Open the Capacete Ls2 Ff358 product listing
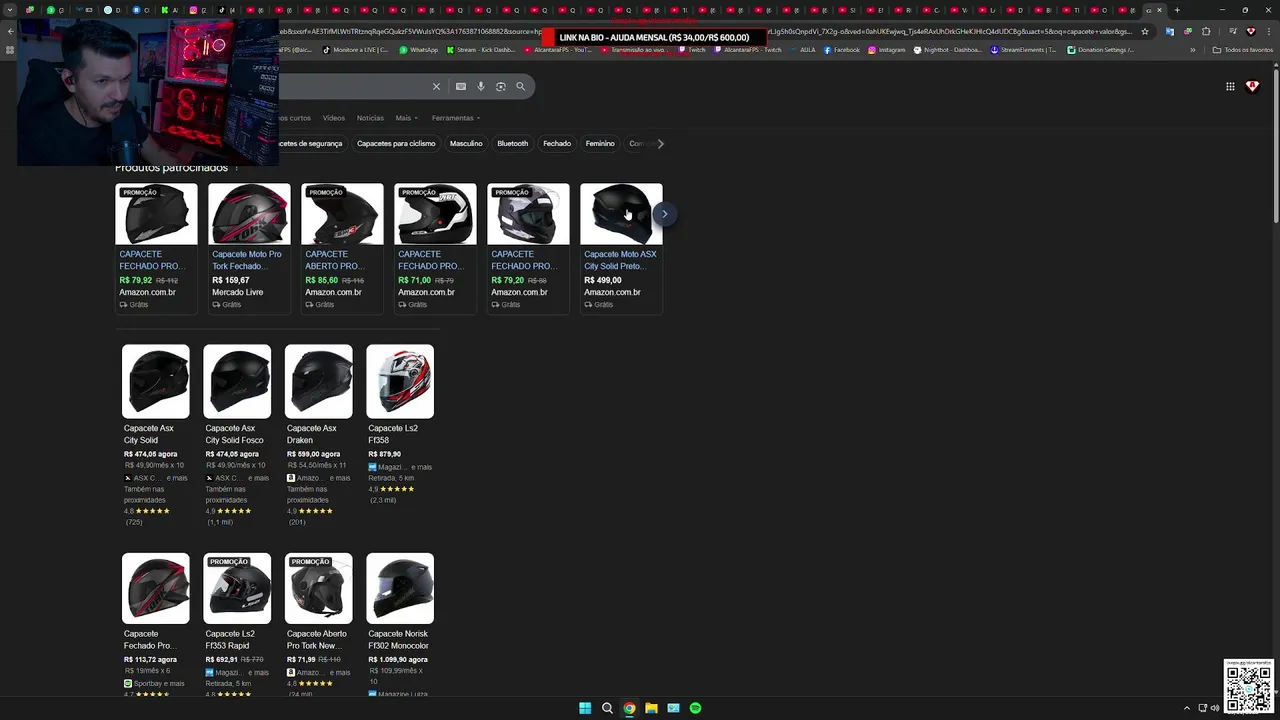The height and width of the screenshot is (720, 1280). [400, 425]
